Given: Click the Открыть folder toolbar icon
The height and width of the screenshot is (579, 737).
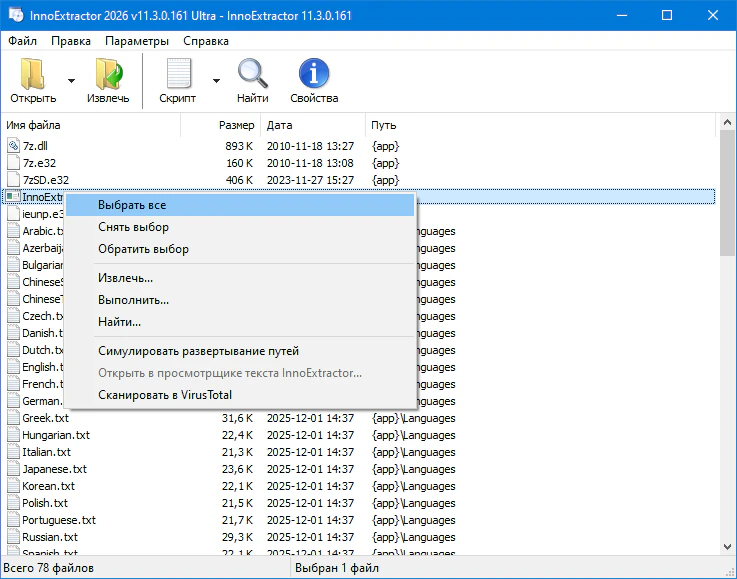Looking at the screenshot, I should (33, 75).
